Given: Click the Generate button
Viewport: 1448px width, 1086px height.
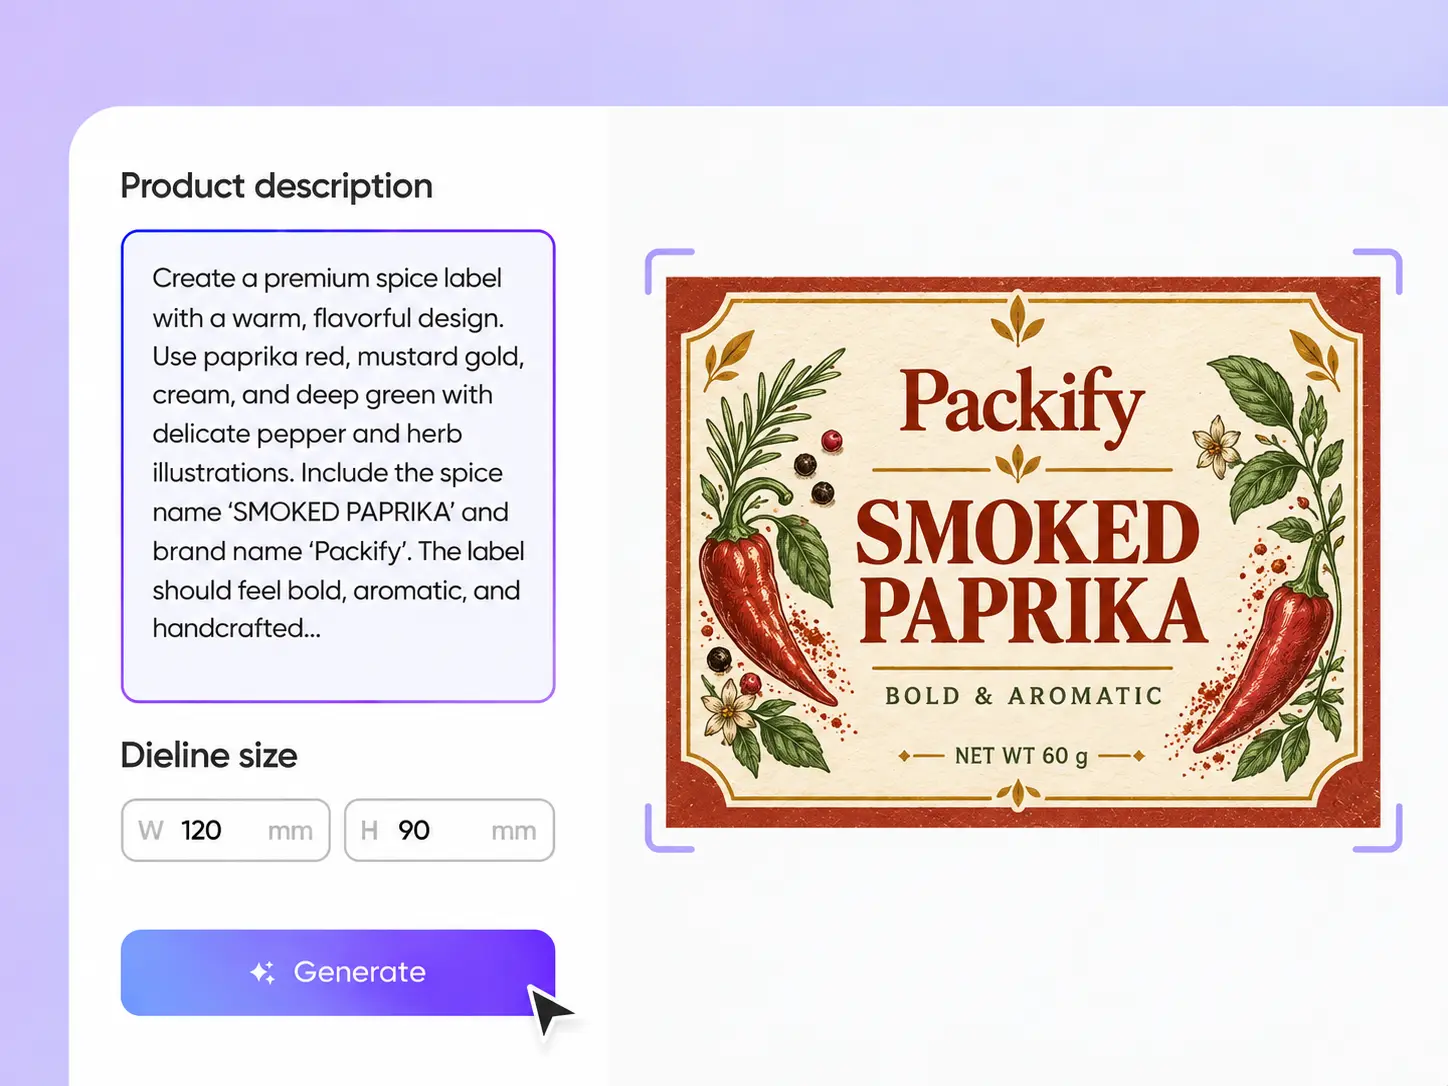Looking at the screenshot, I should (x=338, y=973).
